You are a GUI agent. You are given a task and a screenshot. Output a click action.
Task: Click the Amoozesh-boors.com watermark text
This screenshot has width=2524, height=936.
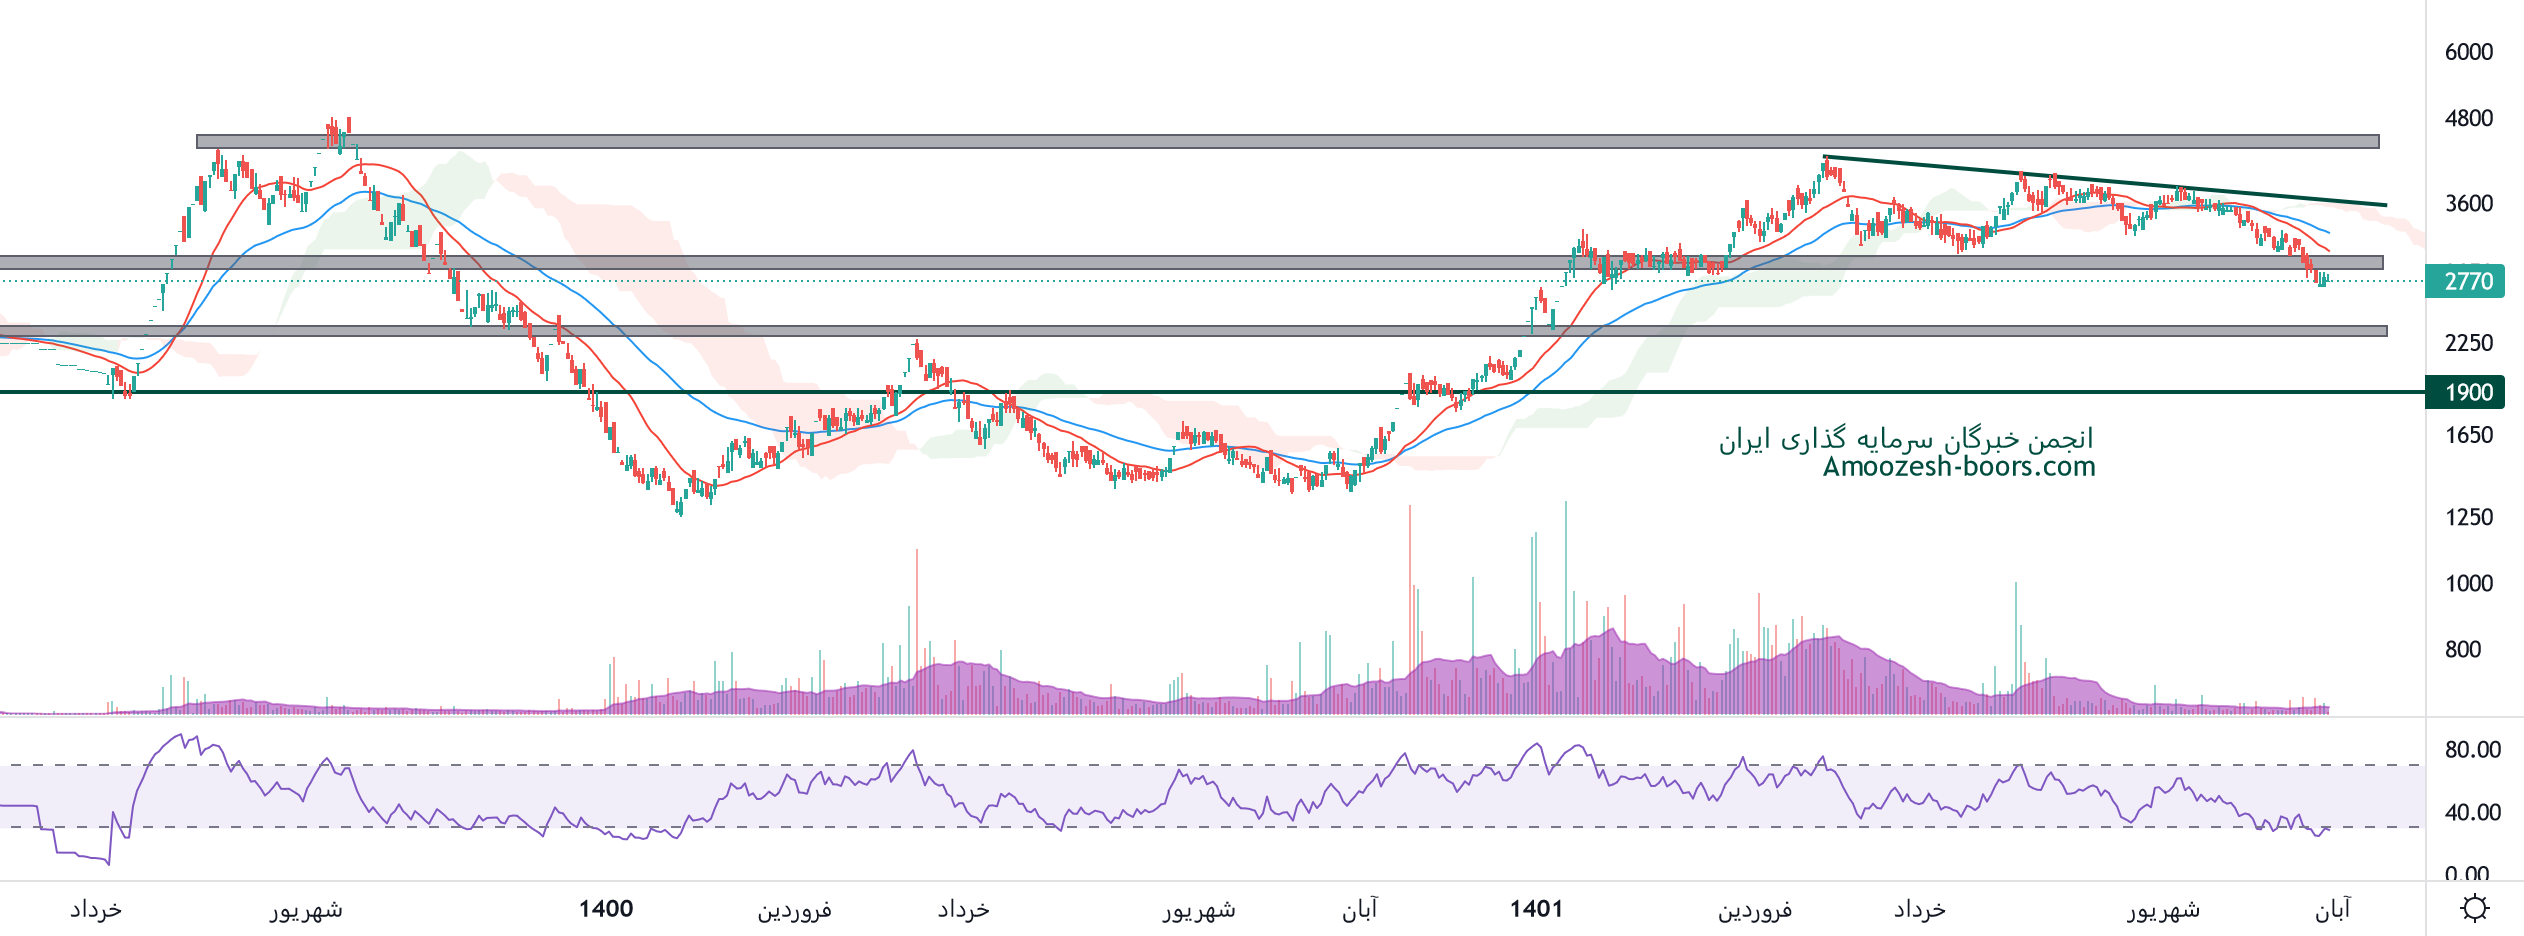coord(1958,467)
